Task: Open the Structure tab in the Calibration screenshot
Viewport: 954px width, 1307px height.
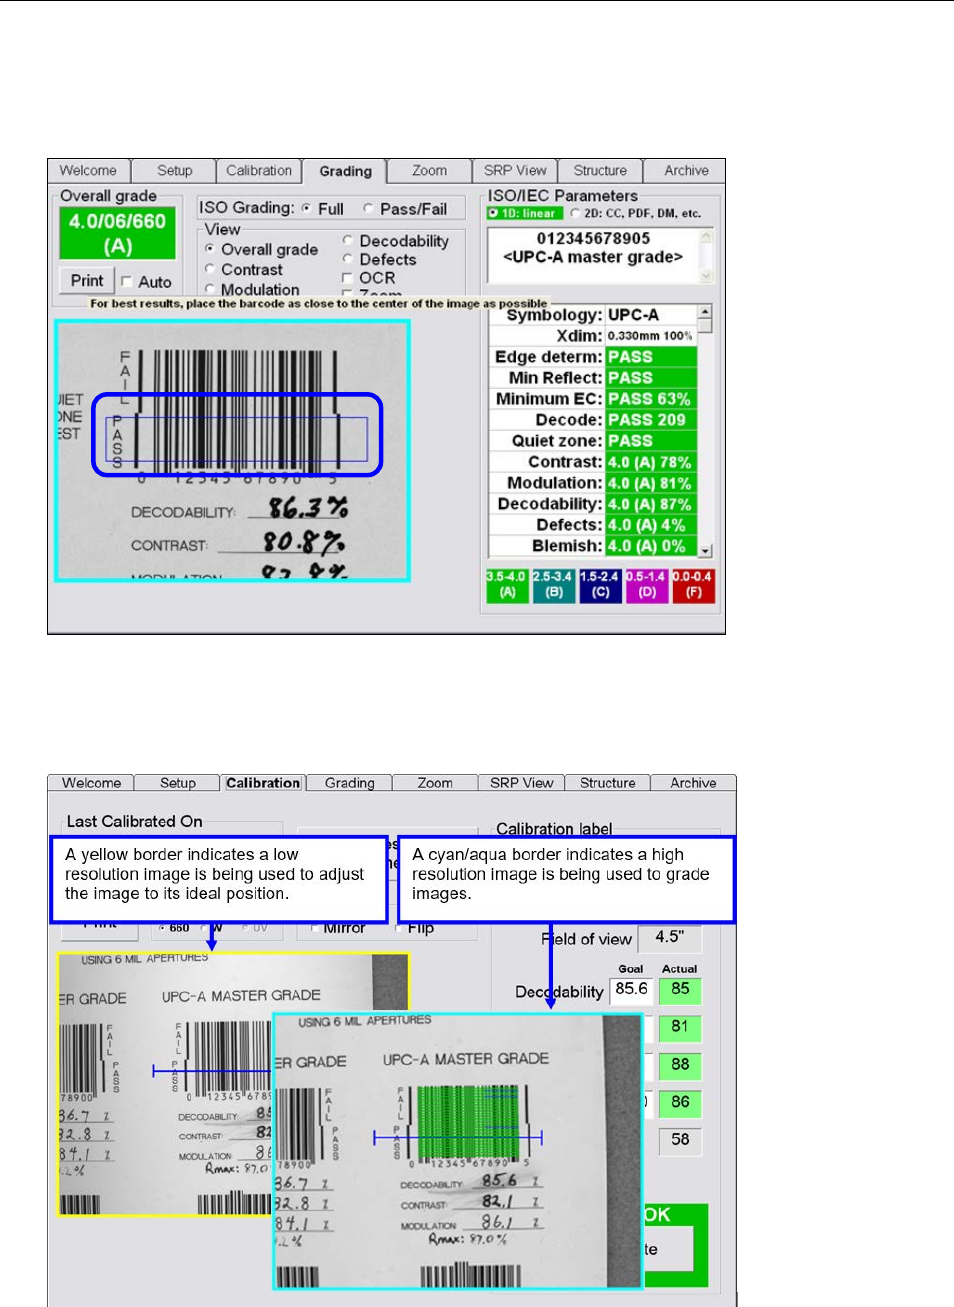Action: [x=607, y=783]
